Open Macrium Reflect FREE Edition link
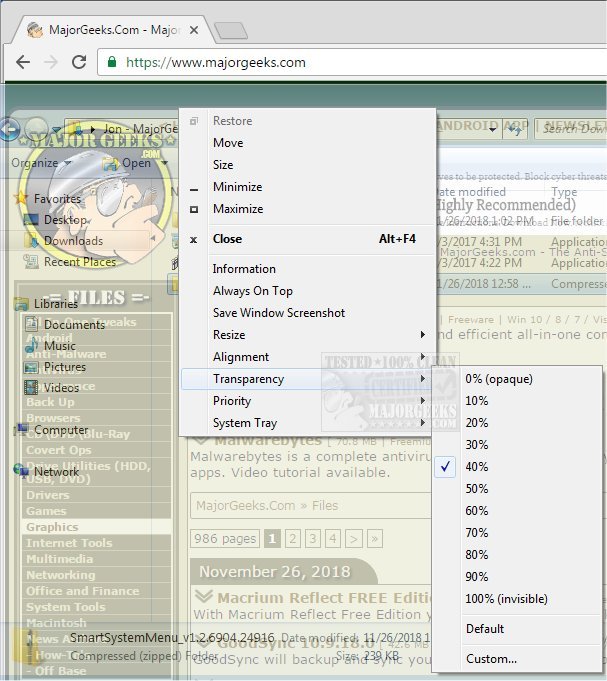This screenshot has height=681, width=607. [x=324, y=598]
